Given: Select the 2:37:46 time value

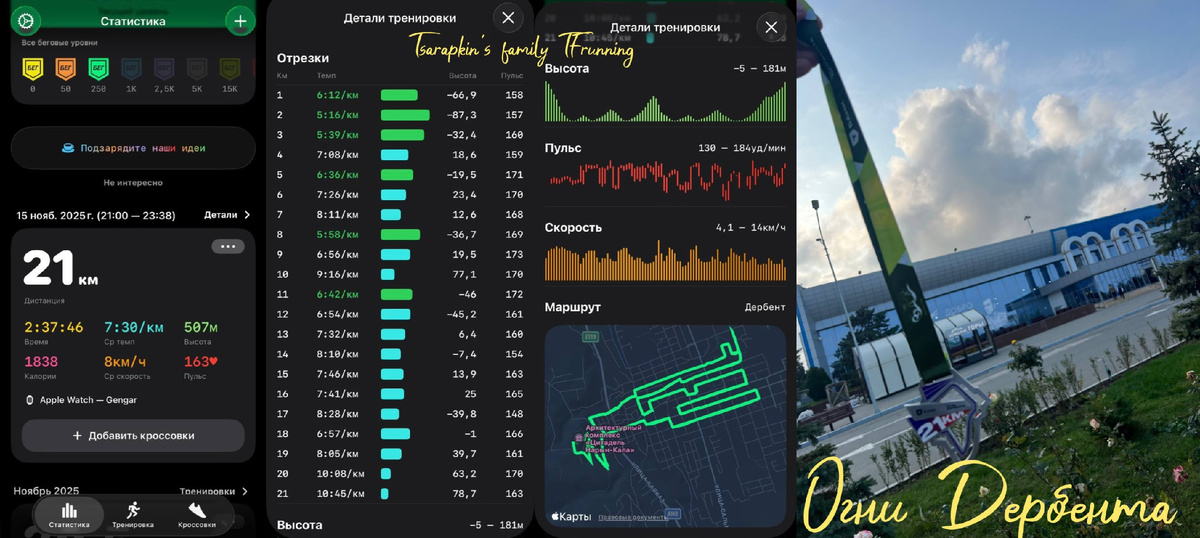Looking at the screenshot, I should (x=54, y=327).
